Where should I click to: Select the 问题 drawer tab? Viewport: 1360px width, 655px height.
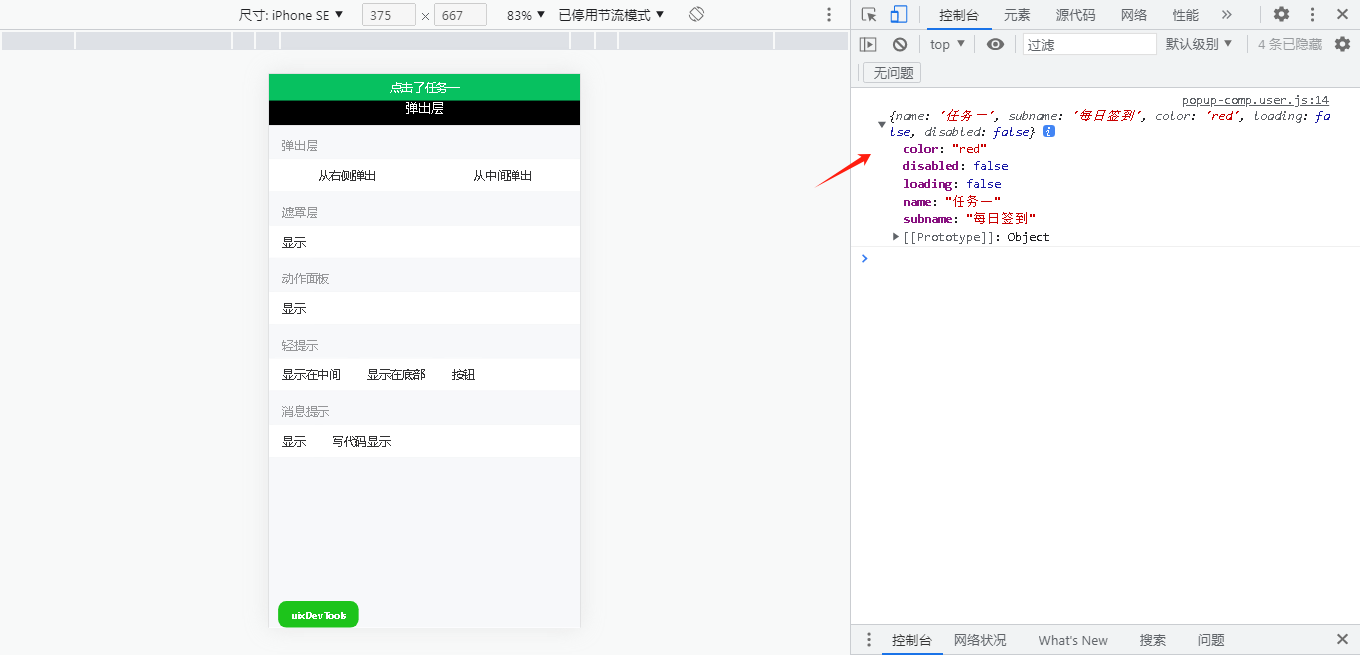(x=1211, y=640)
